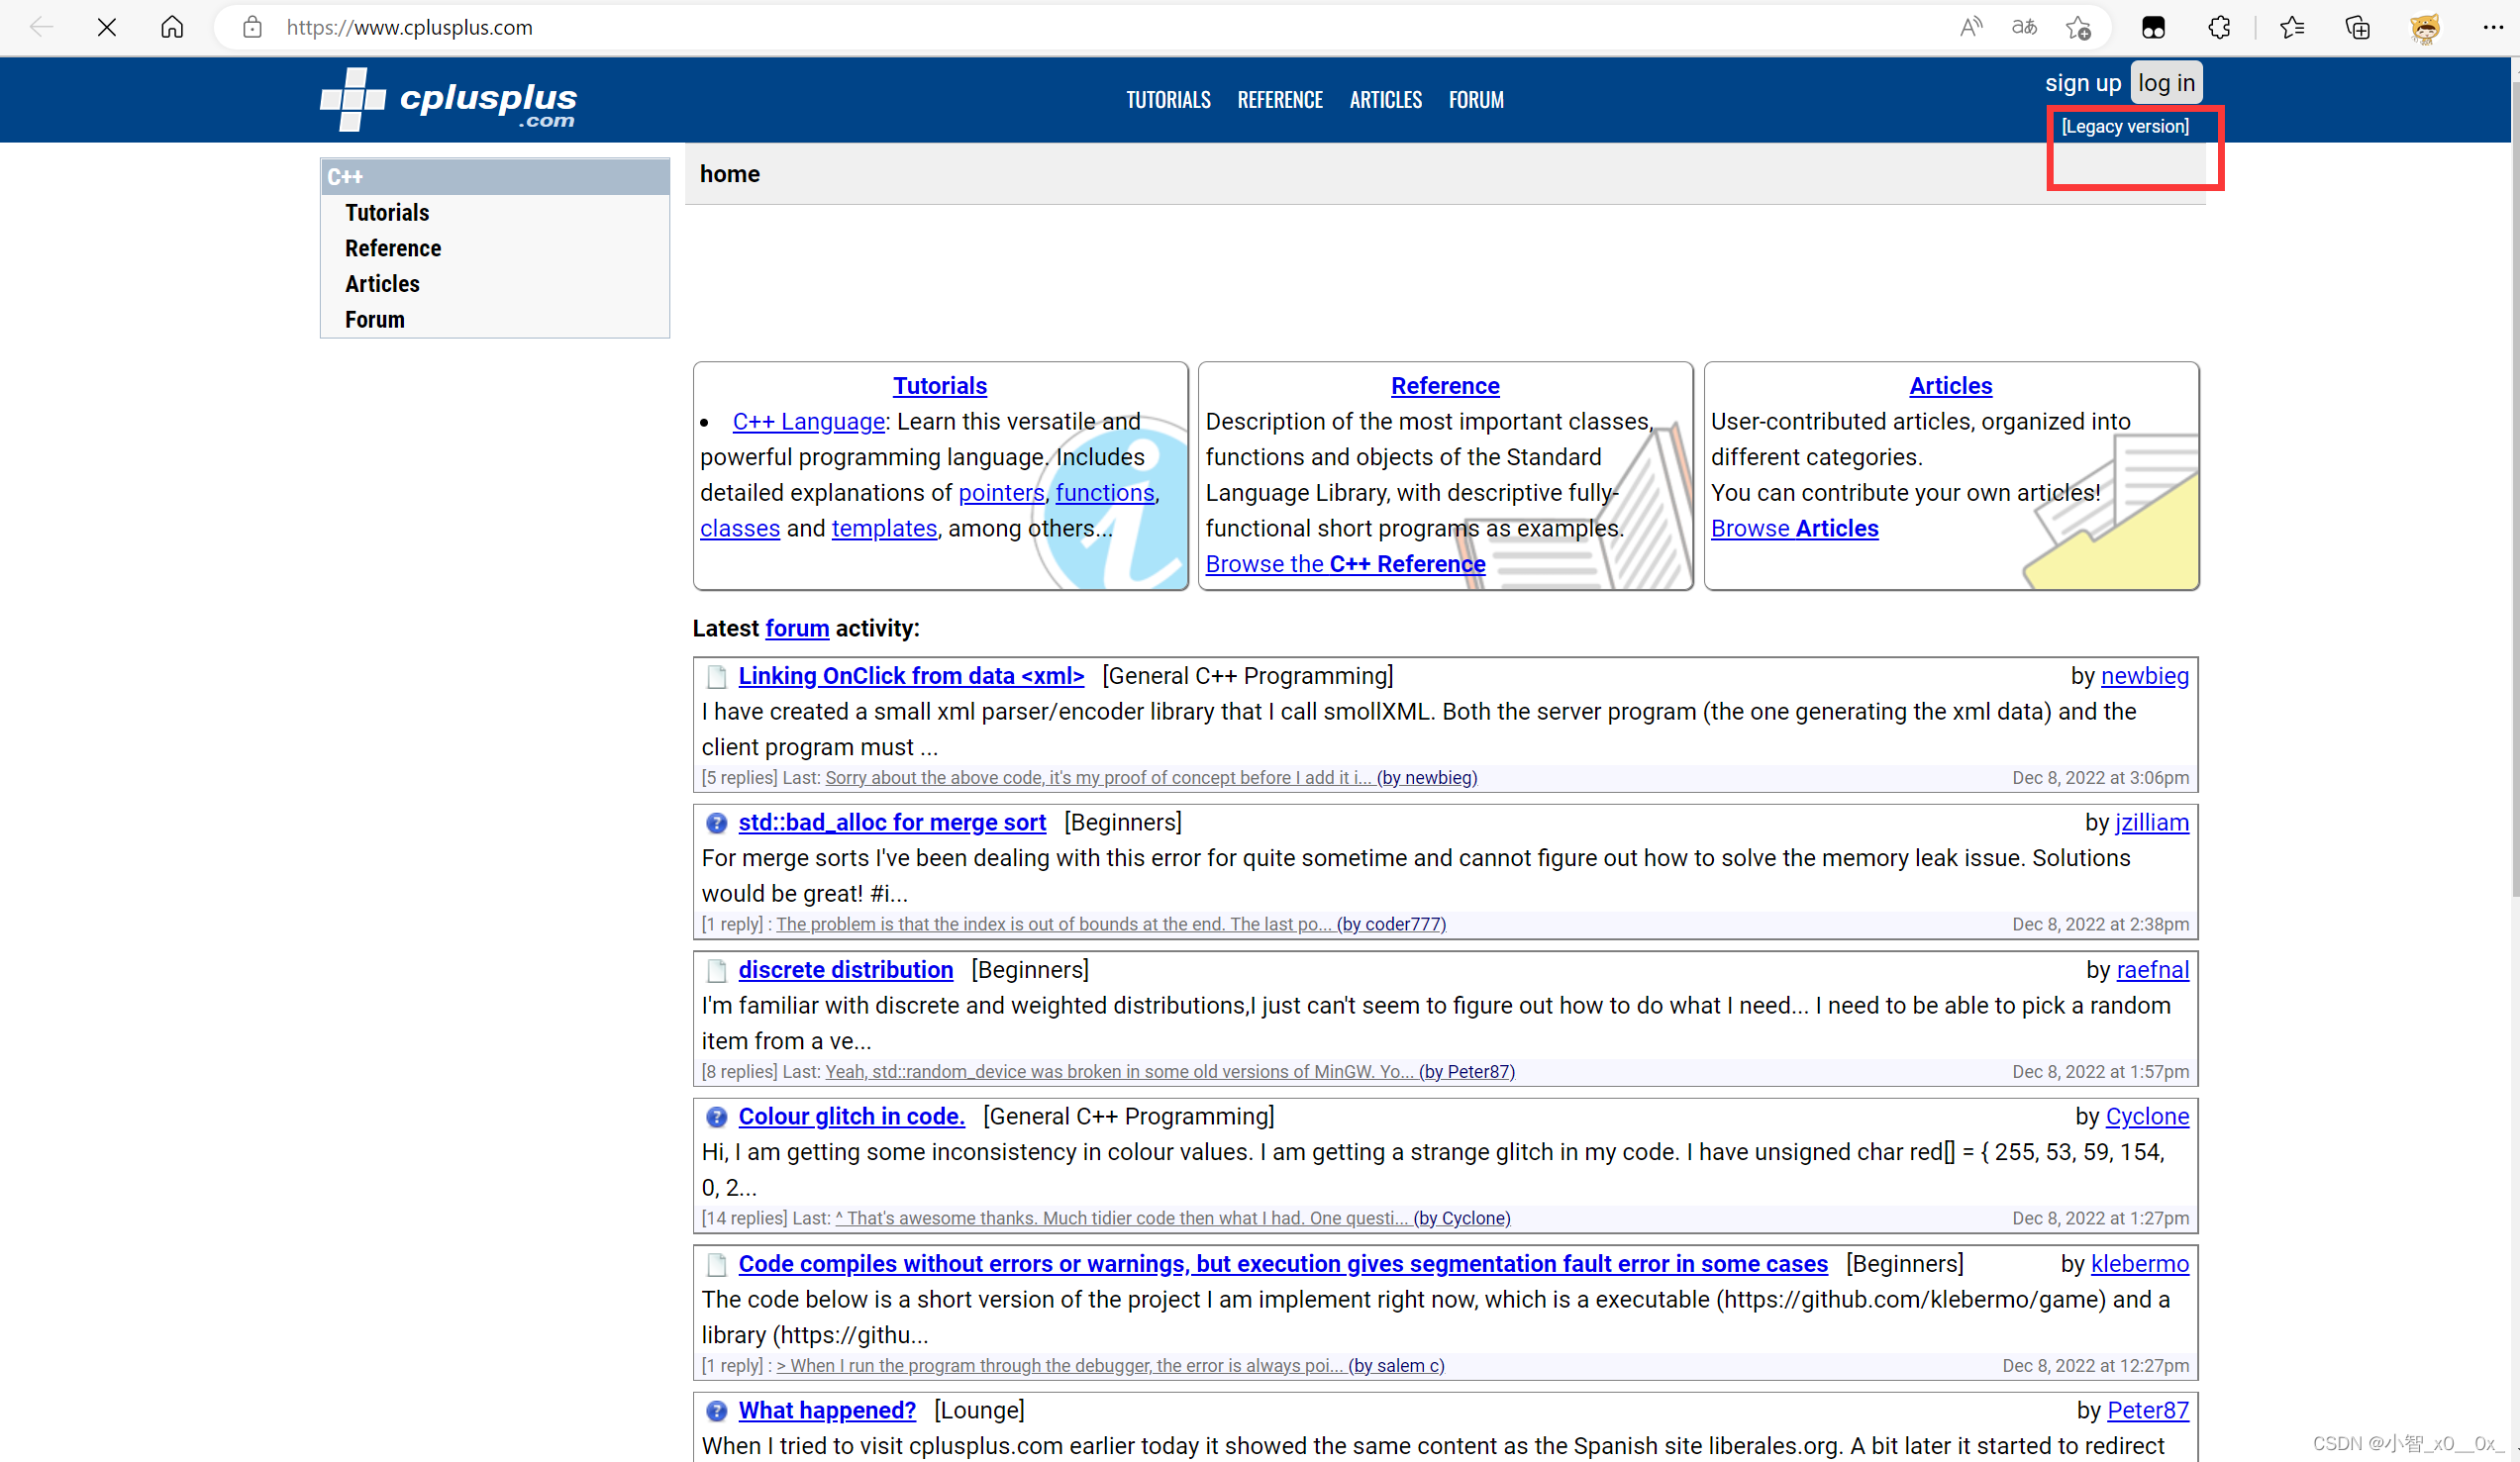Open FORUM in top navigation

[1475, 100]
